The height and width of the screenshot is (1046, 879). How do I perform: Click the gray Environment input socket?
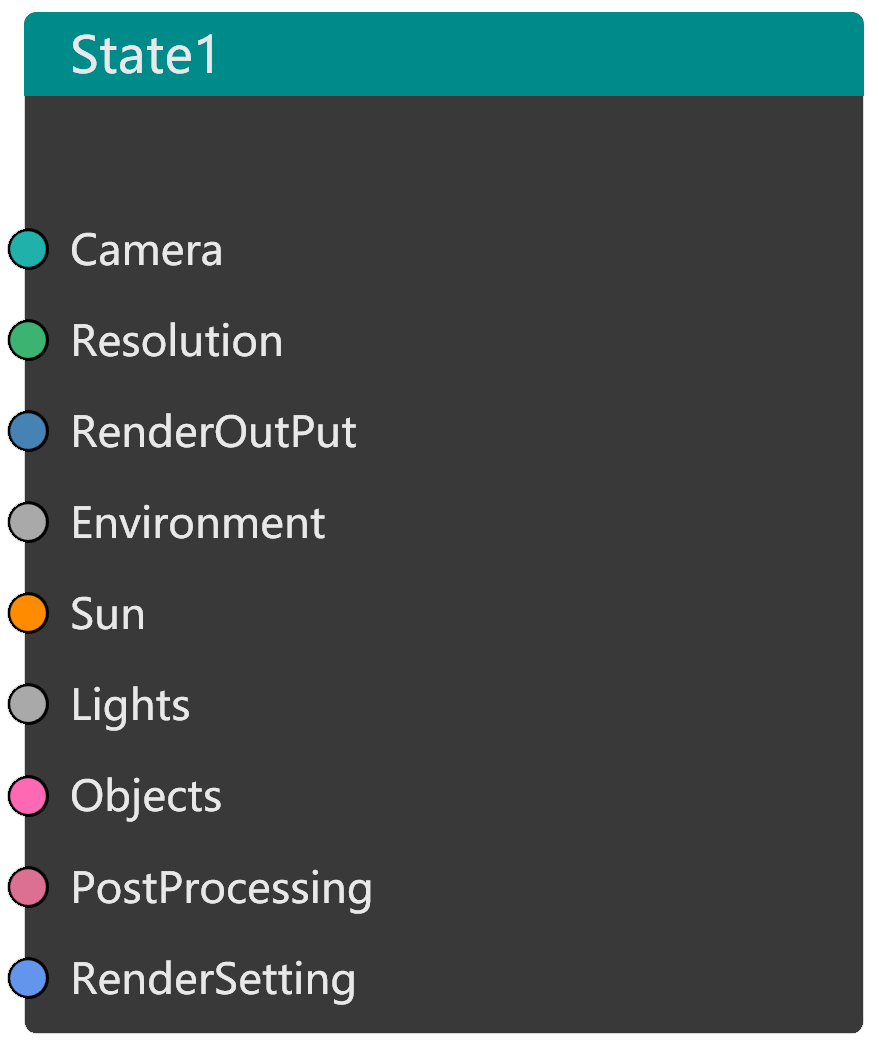click(28, 522)
